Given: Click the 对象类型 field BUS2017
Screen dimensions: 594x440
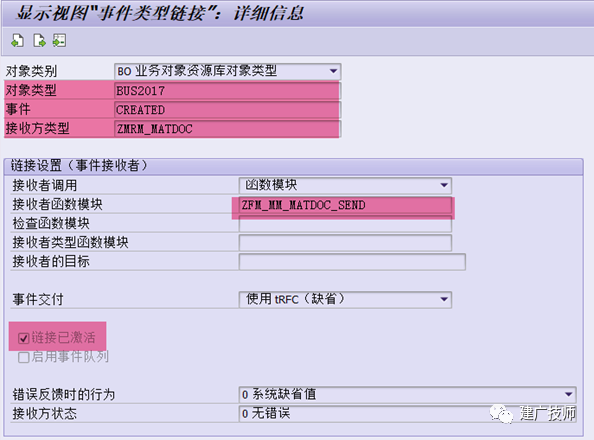Looking at the screenshot, I should pyautogui.click(x=227, y=91).
